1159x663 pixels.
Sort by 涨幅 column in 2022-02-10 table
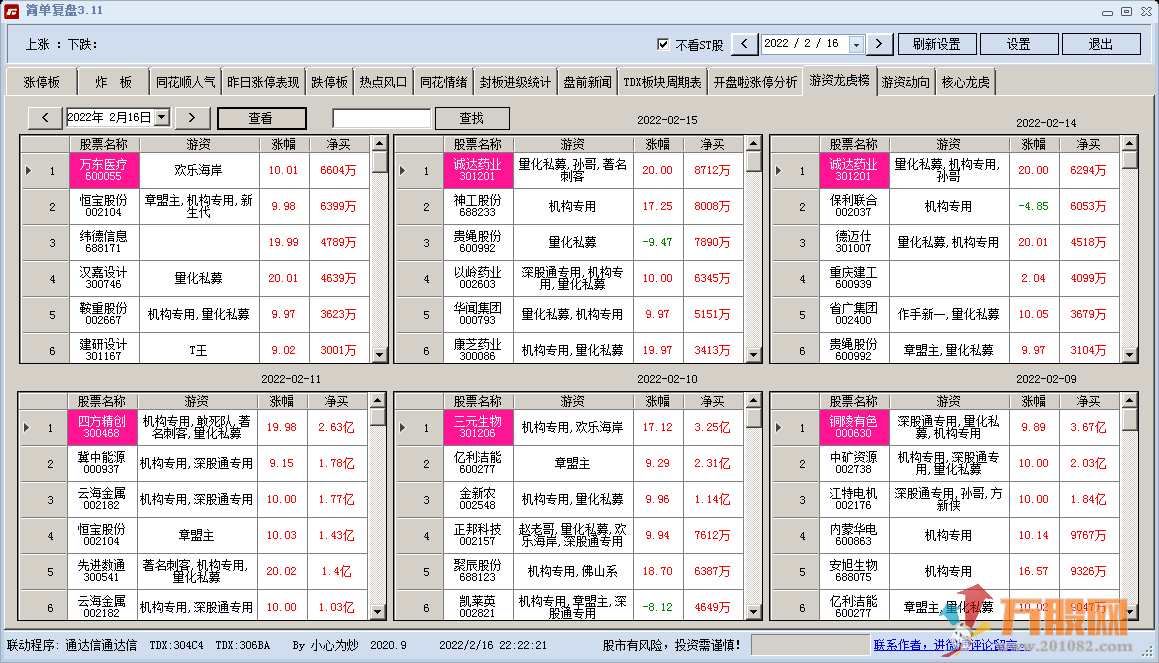click(658, 401)
